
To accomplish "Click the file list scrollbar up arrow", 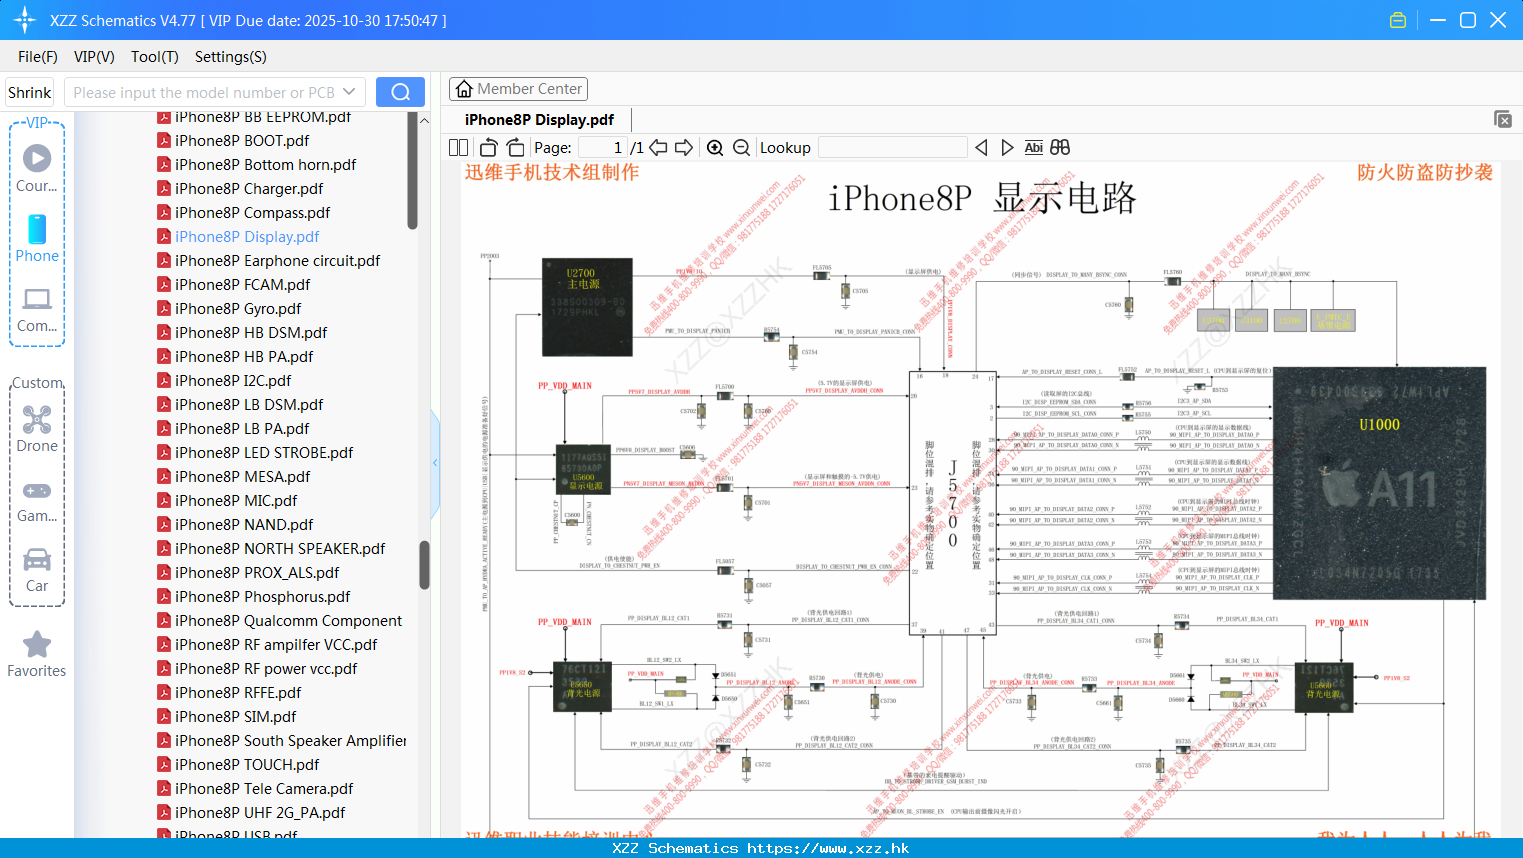I will (x=424, y=120).
